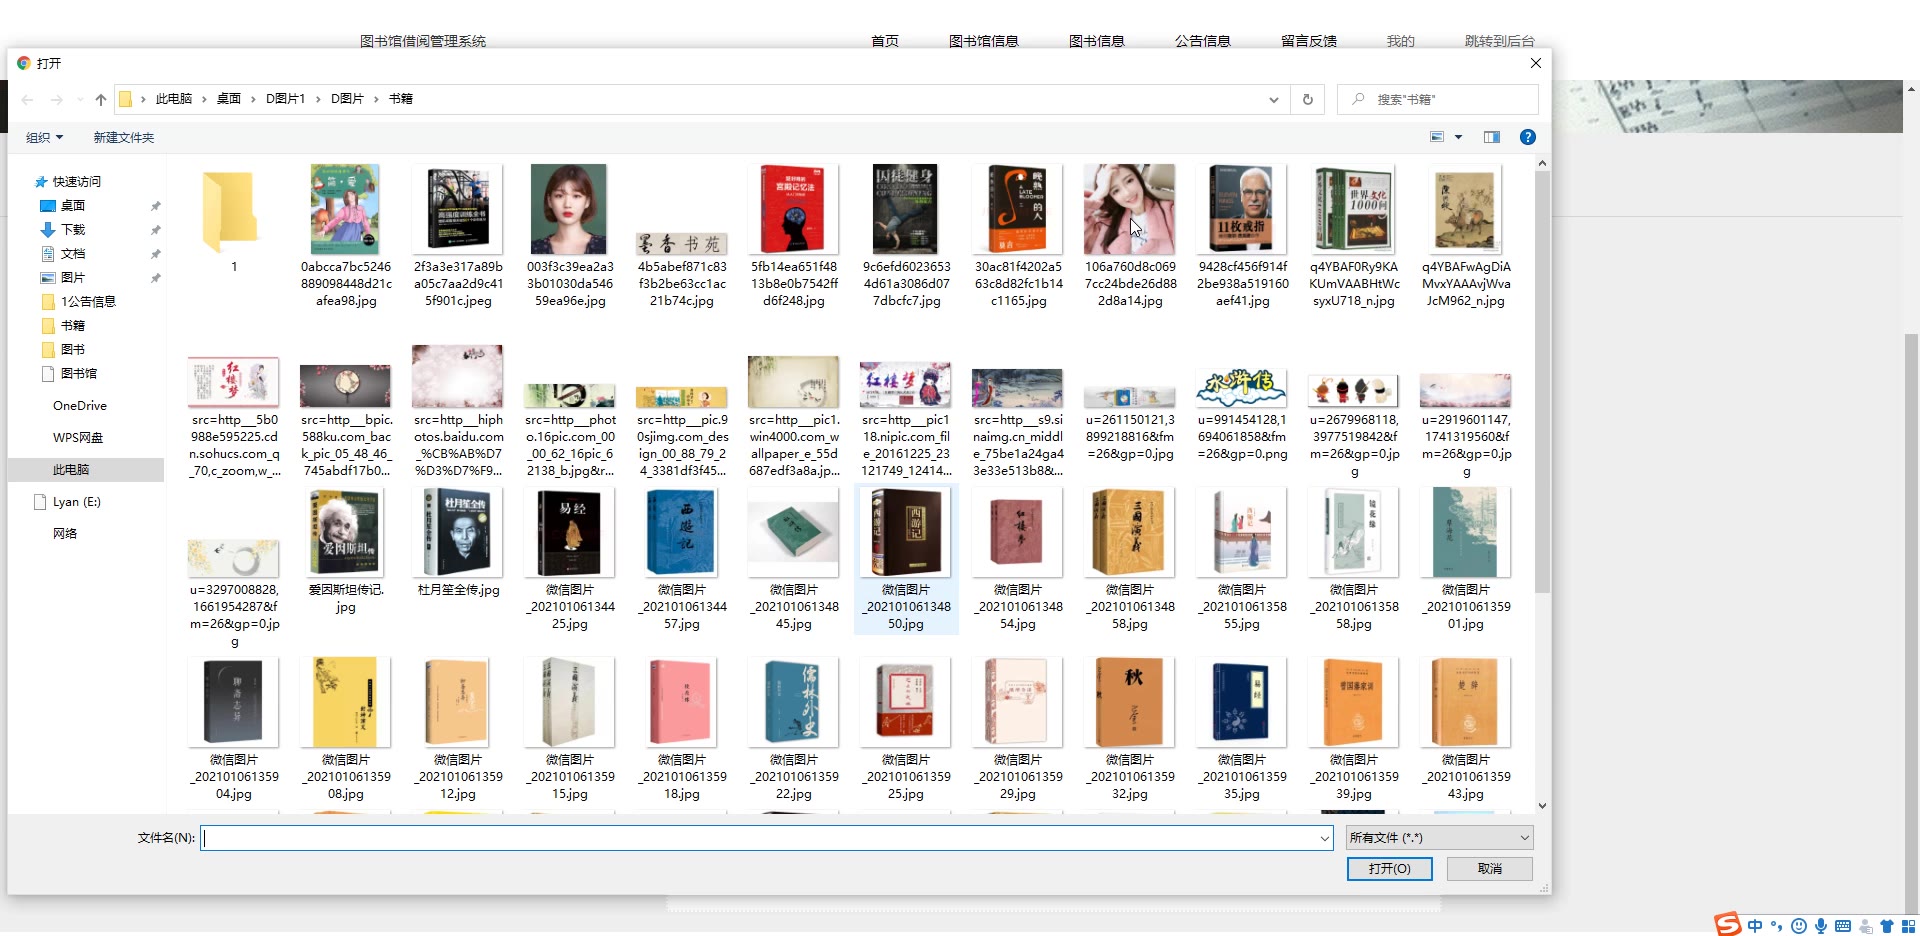Go forward with the right arrow button

pos(57,99)
